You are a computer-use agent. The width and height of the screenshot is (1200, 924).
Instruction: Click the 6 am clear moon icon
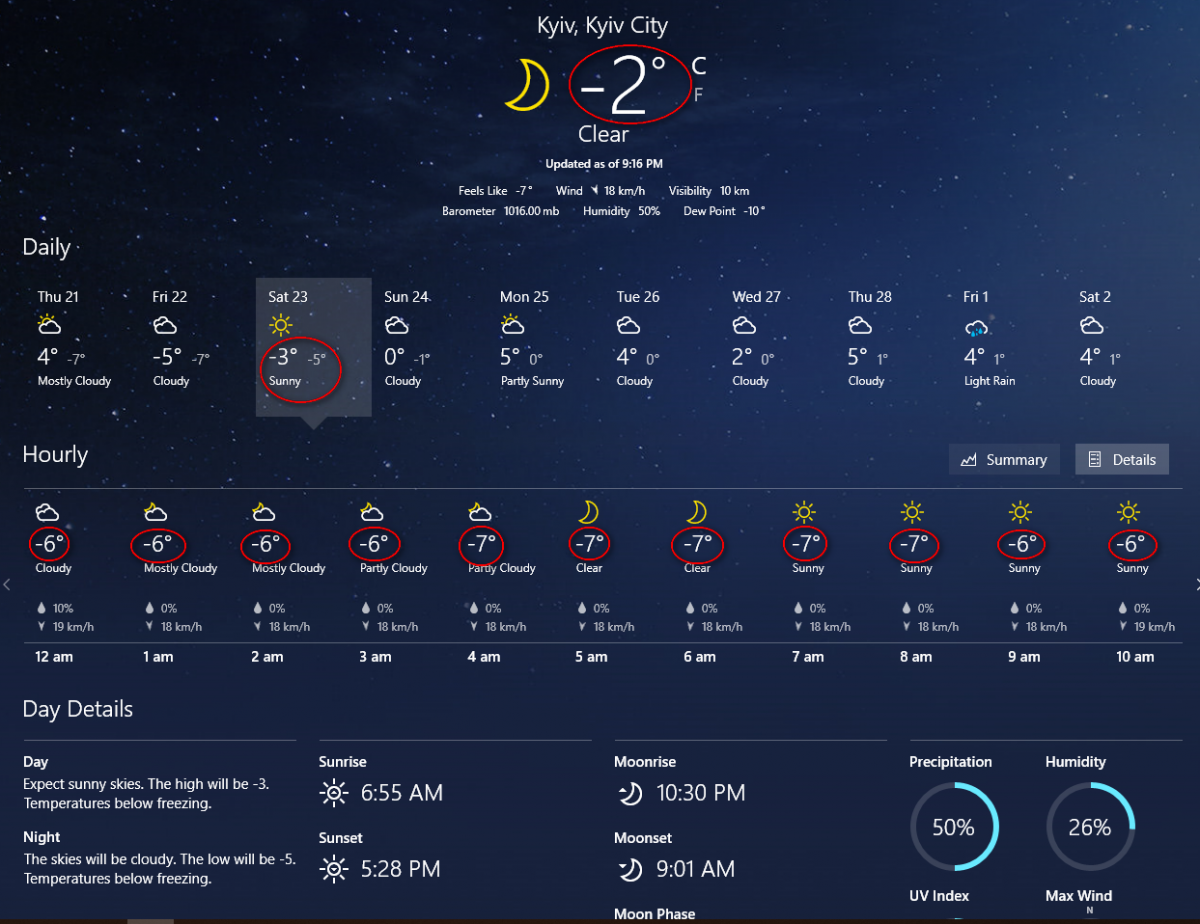pyautogui.click(x=696, y=512)
